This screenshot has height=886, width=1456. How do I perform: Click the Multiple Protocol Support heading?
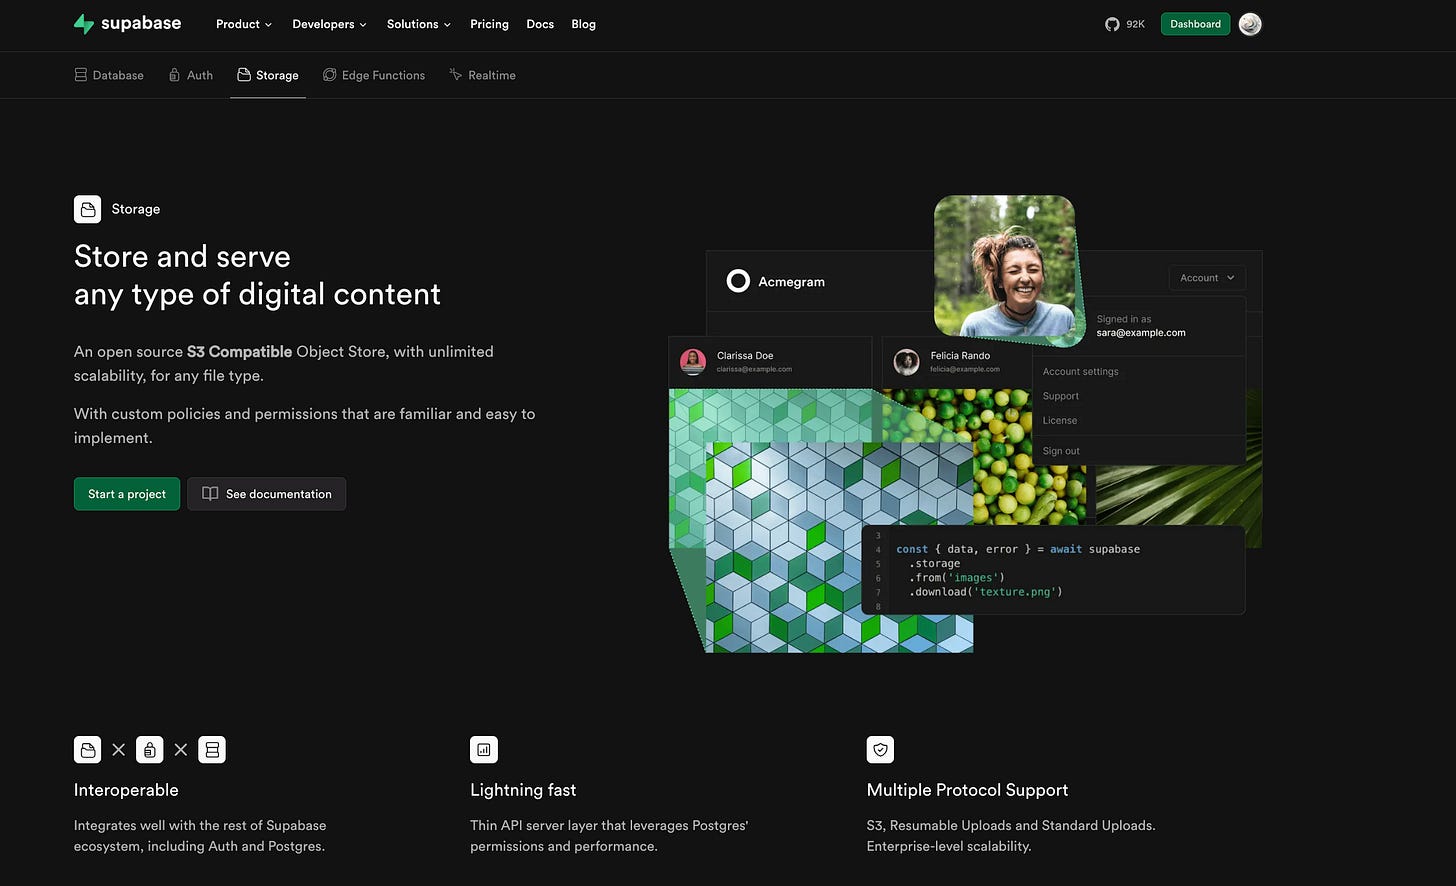967,790
